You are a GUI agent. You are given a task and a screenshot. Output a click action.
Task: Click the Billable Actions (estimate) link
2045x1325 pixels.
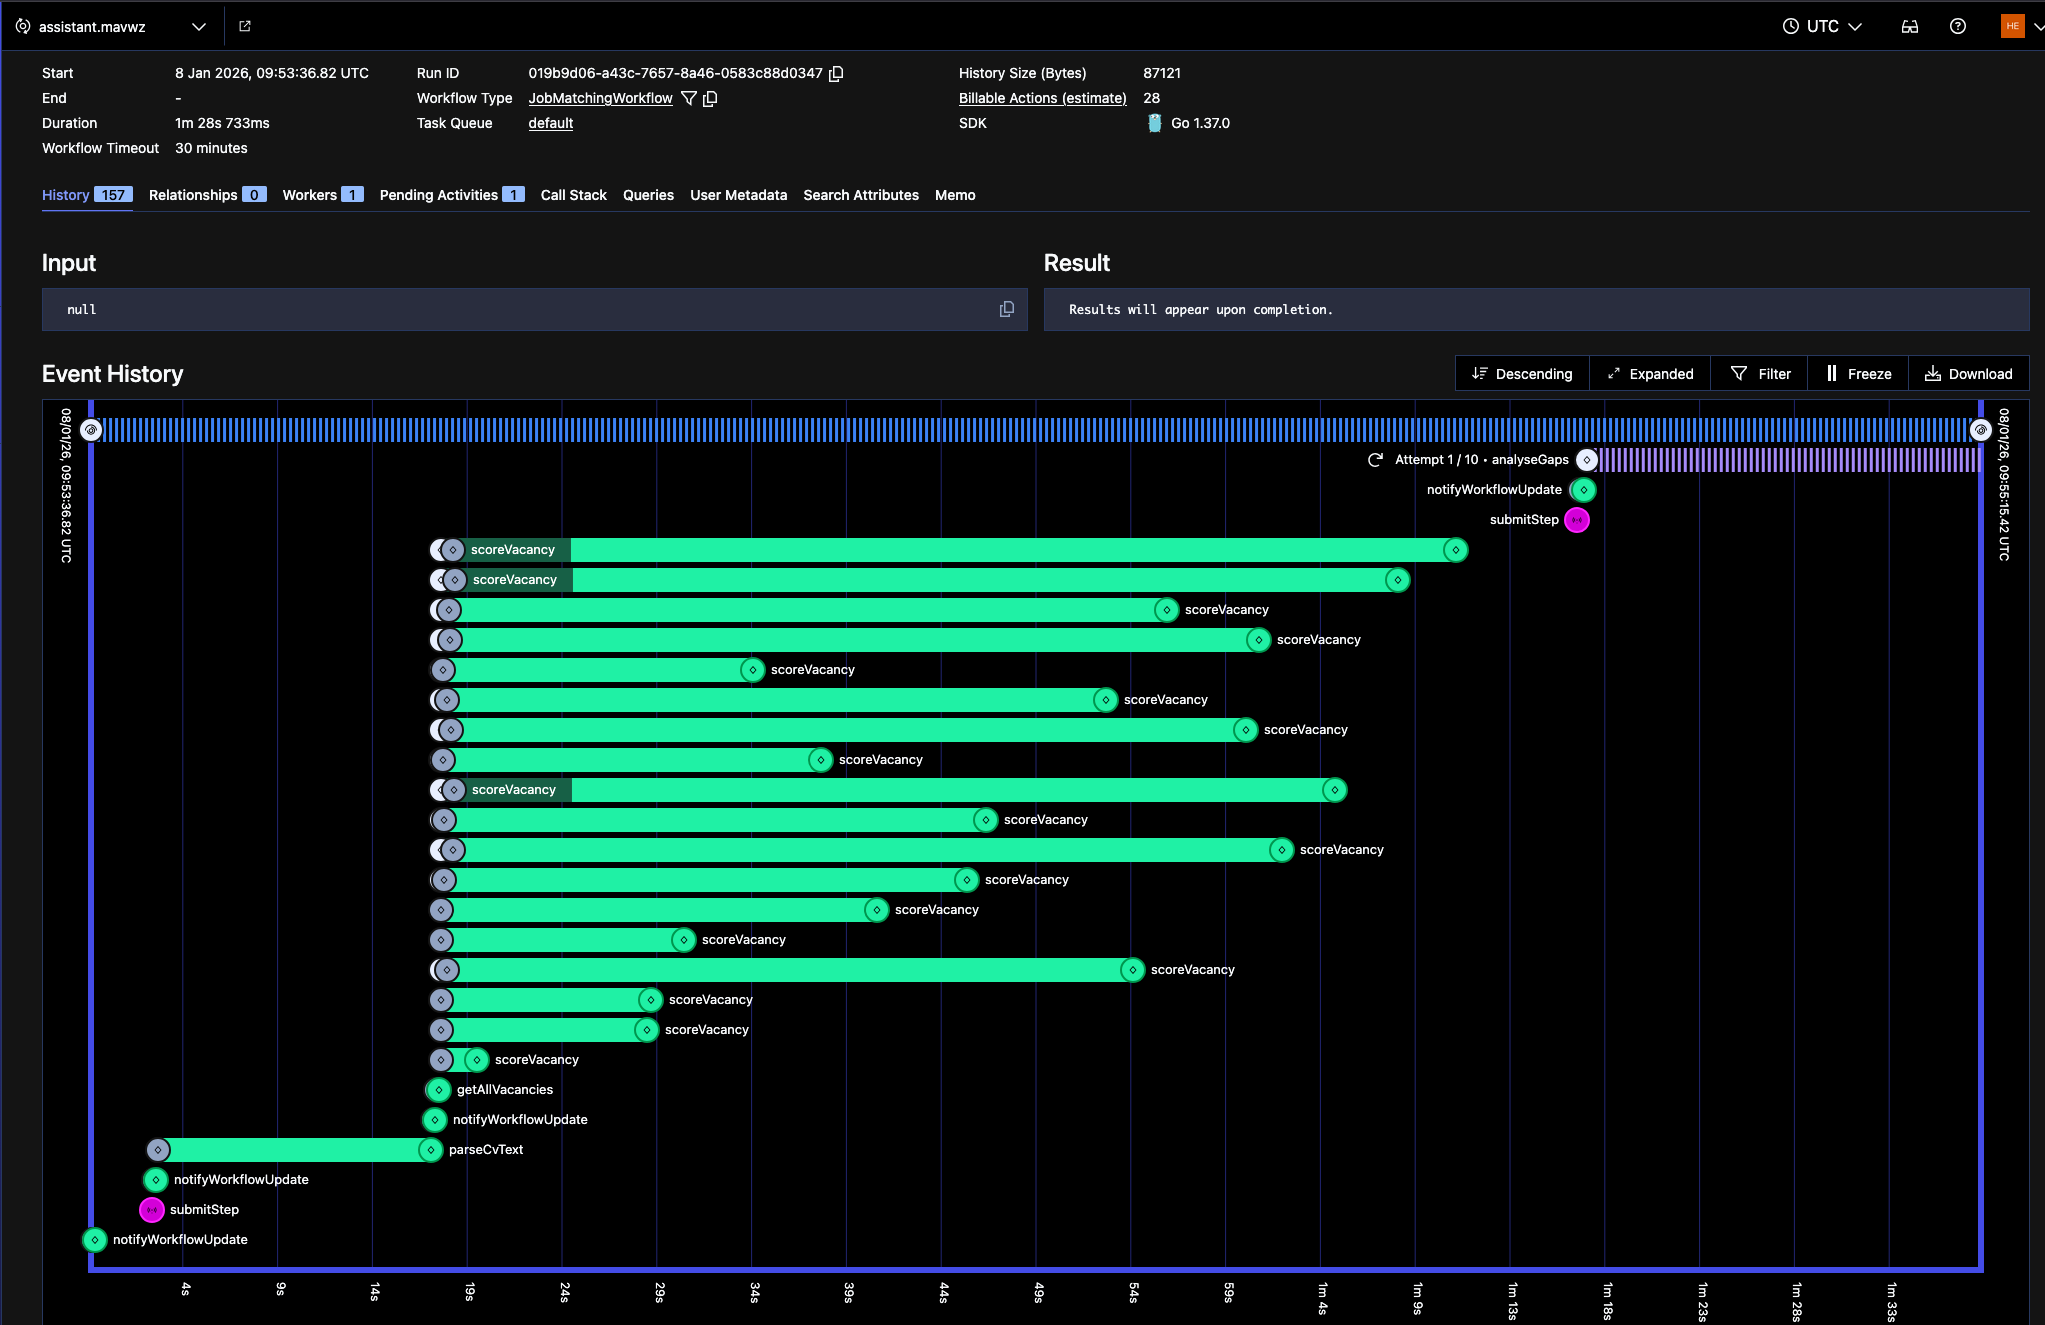pos(1042,98)
